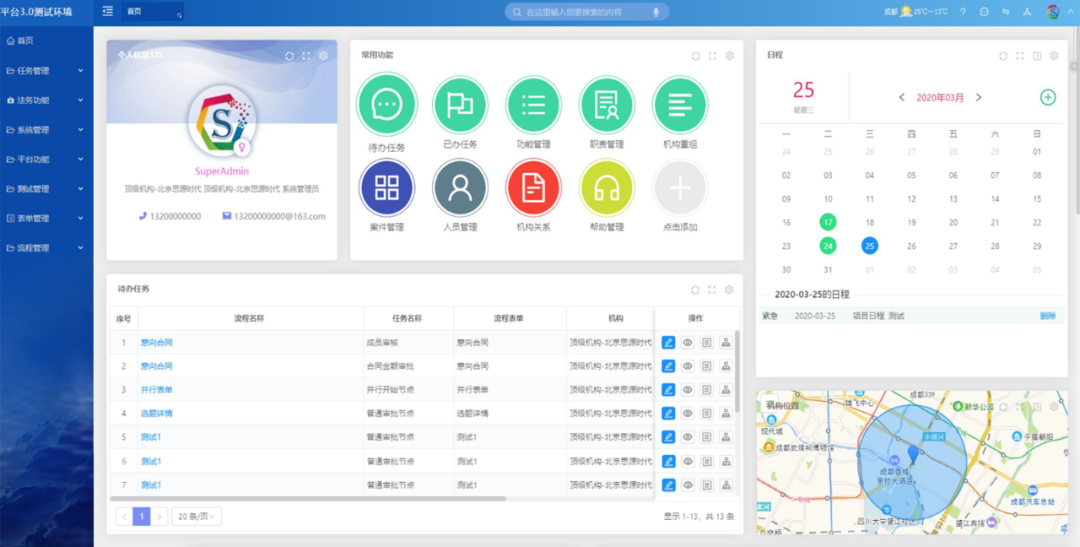Open the 待办任务 shortcut icon
This screenshot has width=1080, height=547.
coord(386,105)
